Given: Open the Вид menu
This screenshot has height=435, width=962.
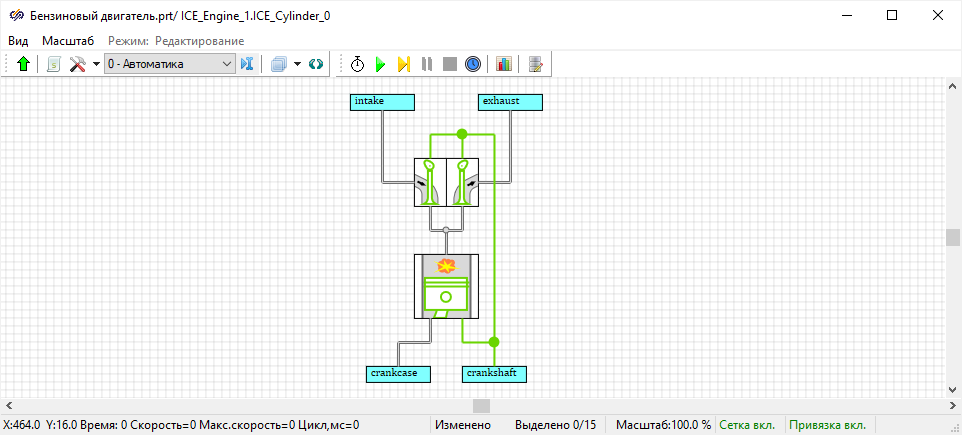Looking at the screenshot, I should point(18,40).
